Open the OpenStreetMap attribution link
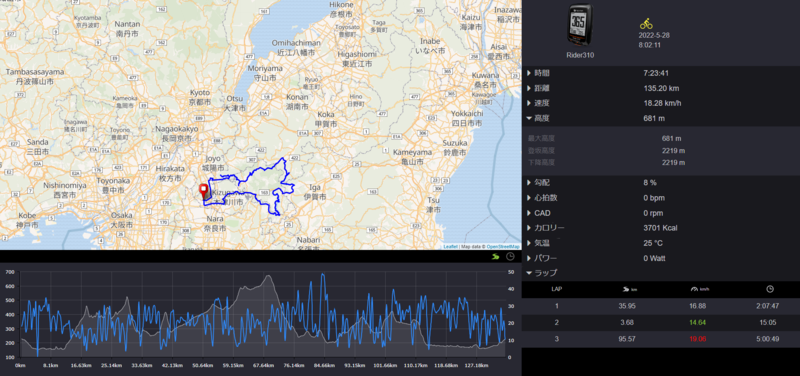The width and height of the screenshot is (800, 376). tap(503, 246)
